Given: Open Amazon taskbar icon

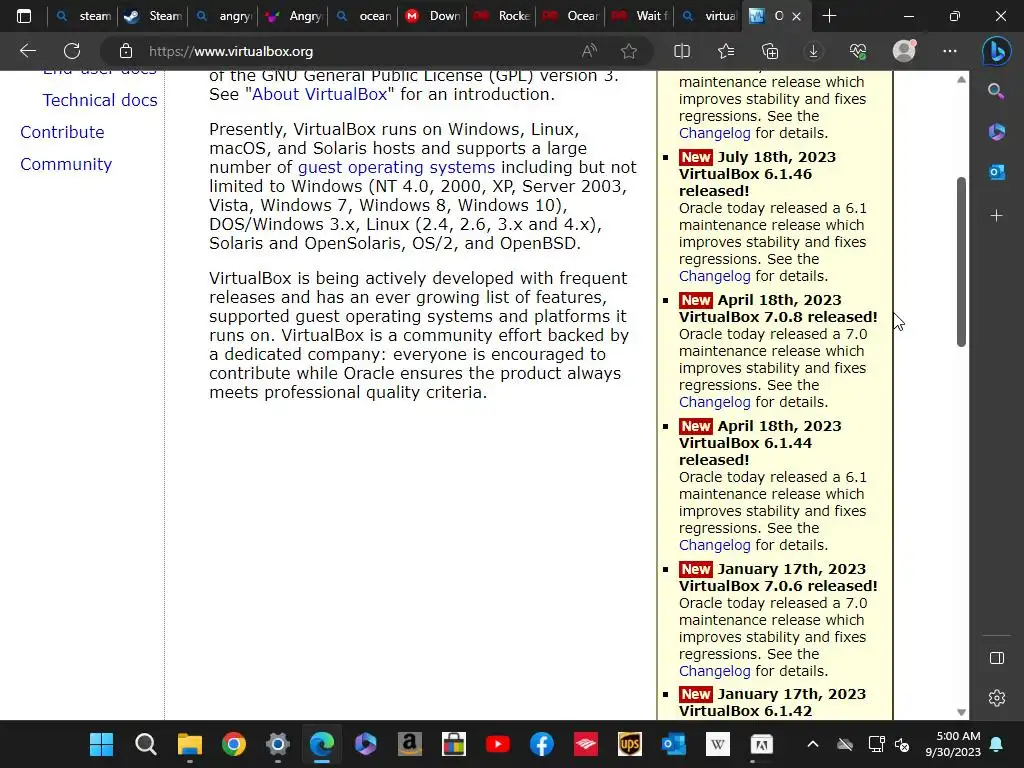Looking at the screenshot, I should [409, 744].
